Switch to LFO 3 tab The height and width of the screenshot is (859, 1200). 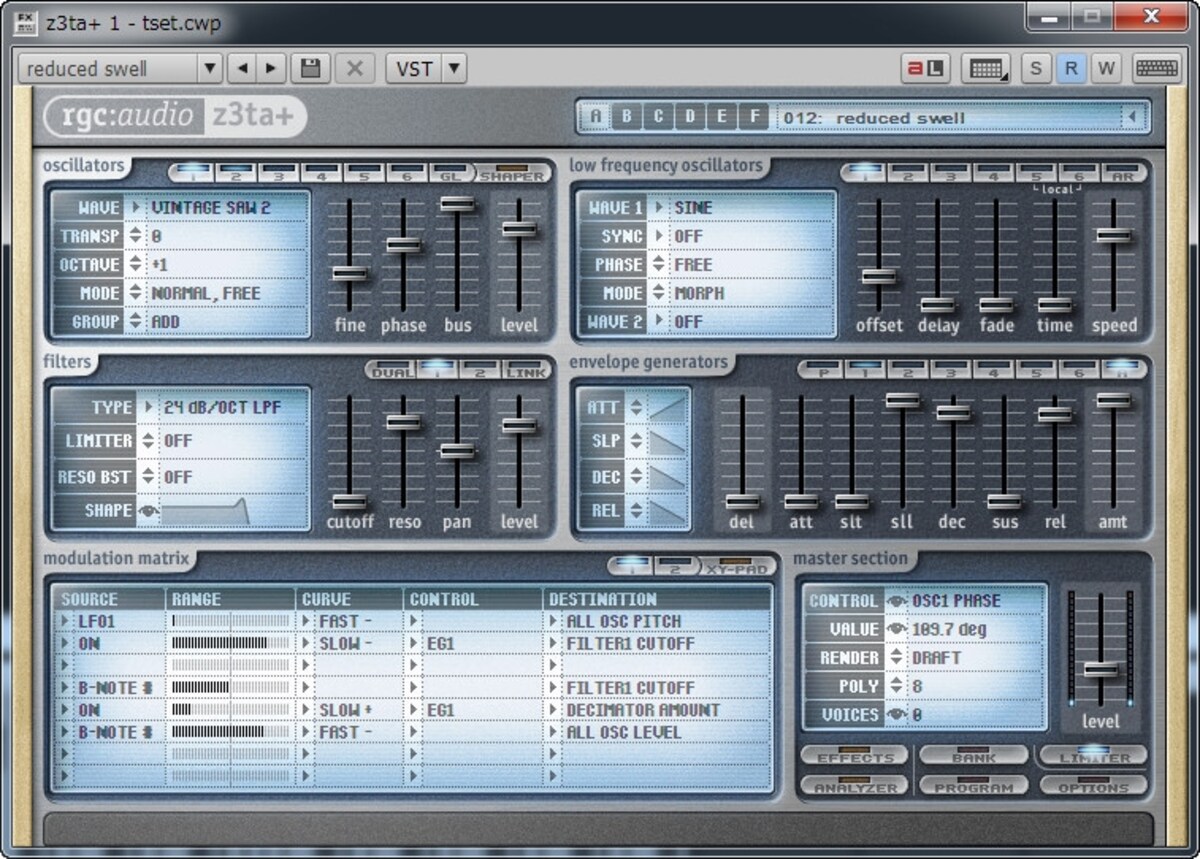click(951, 173)
